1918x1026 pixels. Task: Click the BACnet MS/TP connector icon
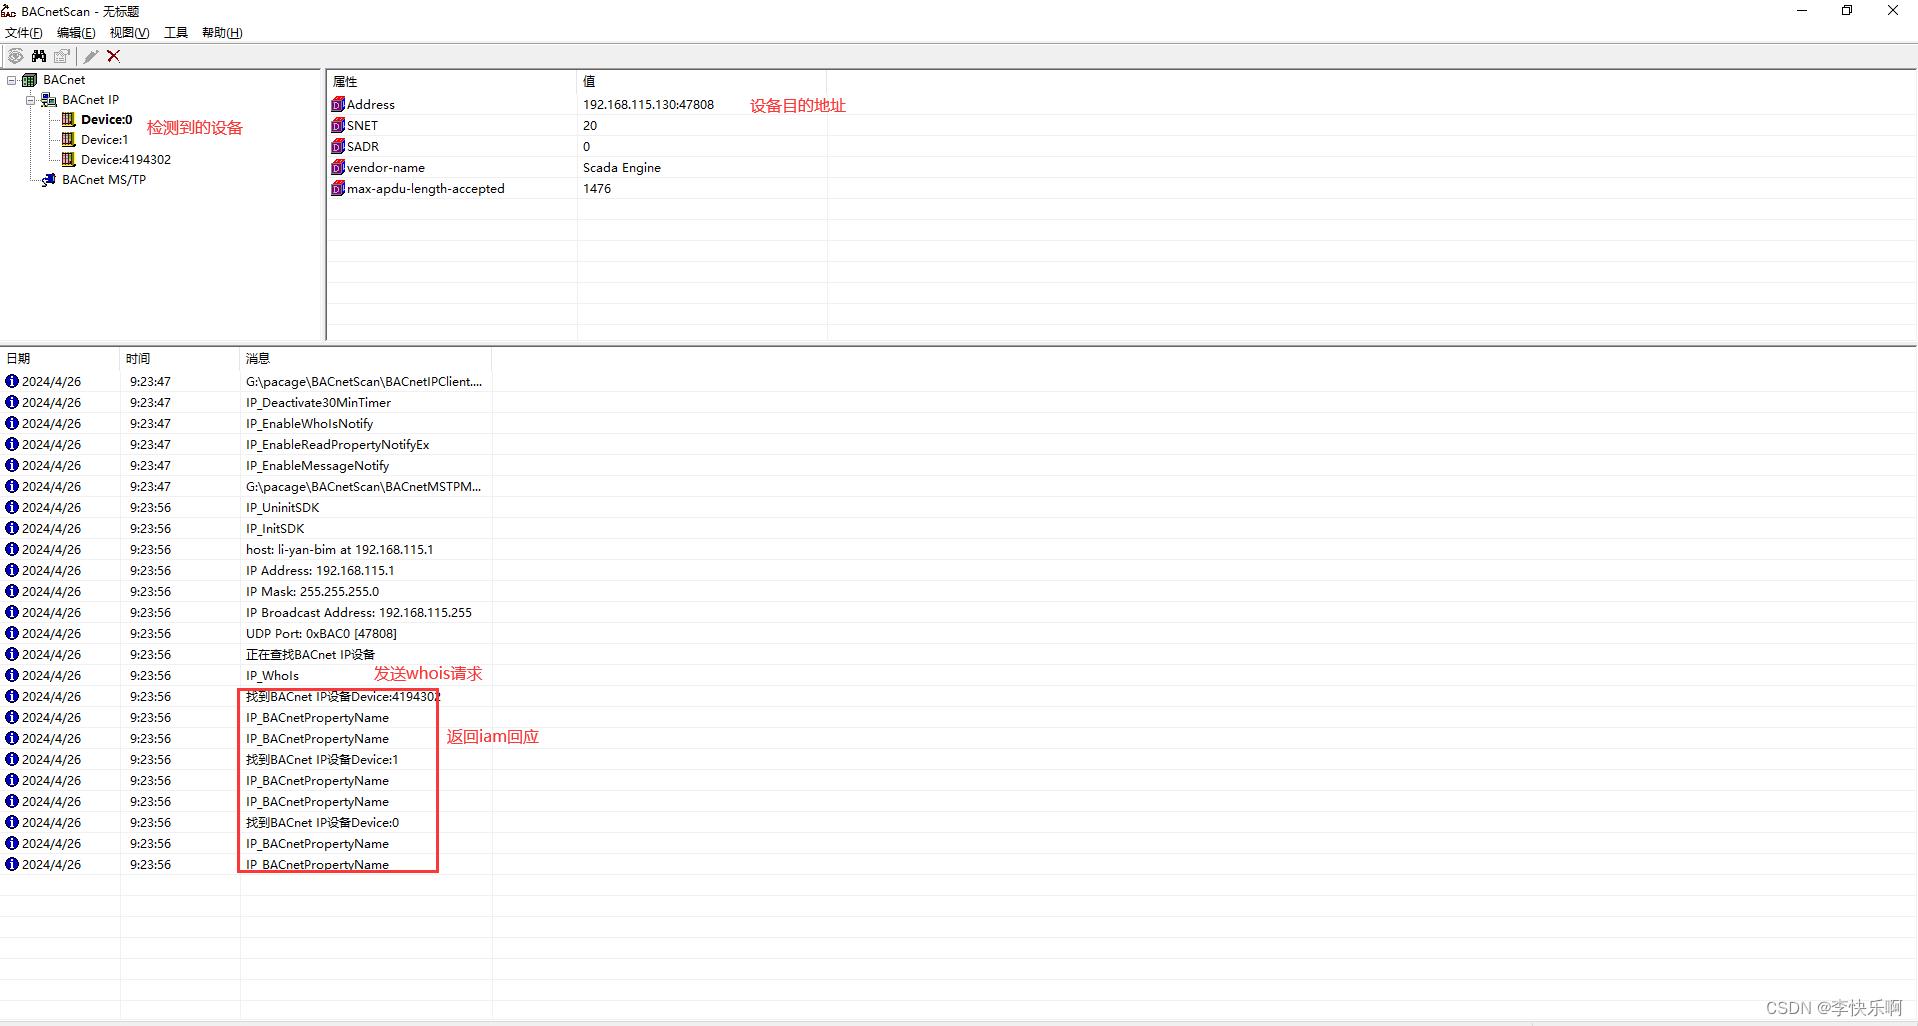pyautogui.click(x=49, y=180)
